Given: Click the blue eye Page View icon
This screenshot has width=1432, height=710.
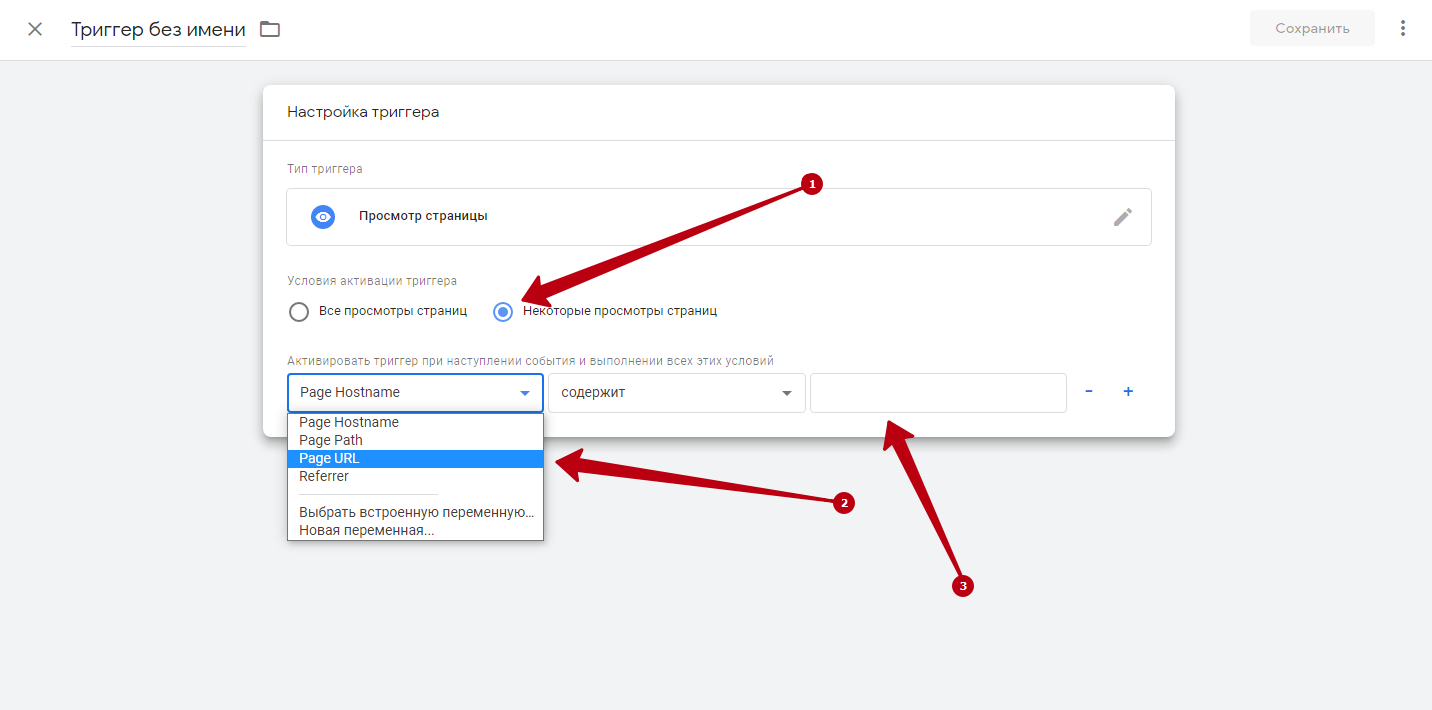Looking at the screenshot, I should [x=322, y=216].
